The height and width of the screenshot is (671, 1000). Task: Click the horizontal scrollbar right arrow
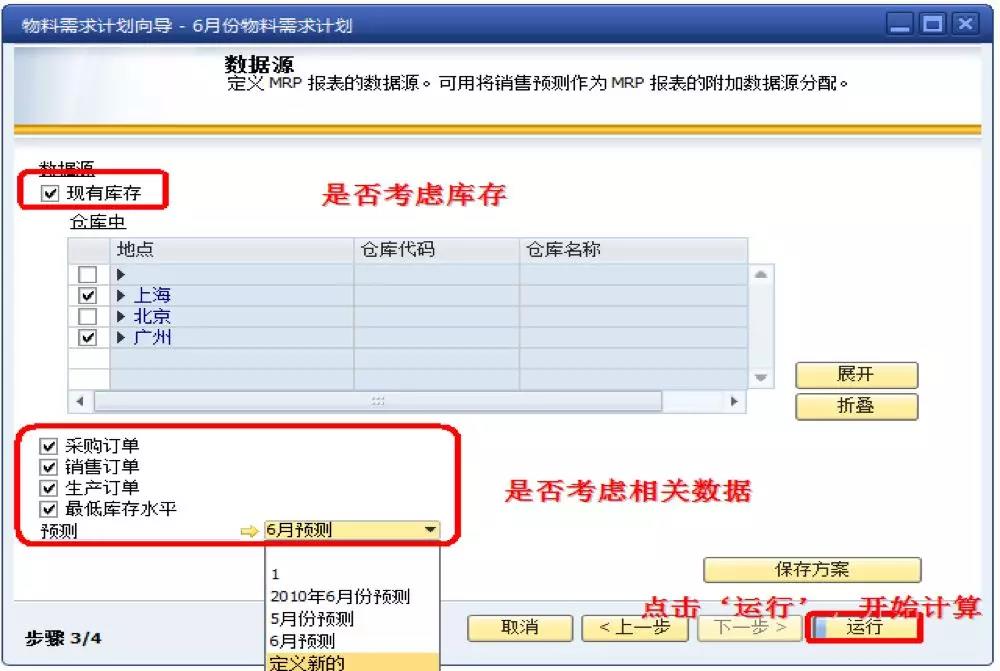tap(735, 401)
